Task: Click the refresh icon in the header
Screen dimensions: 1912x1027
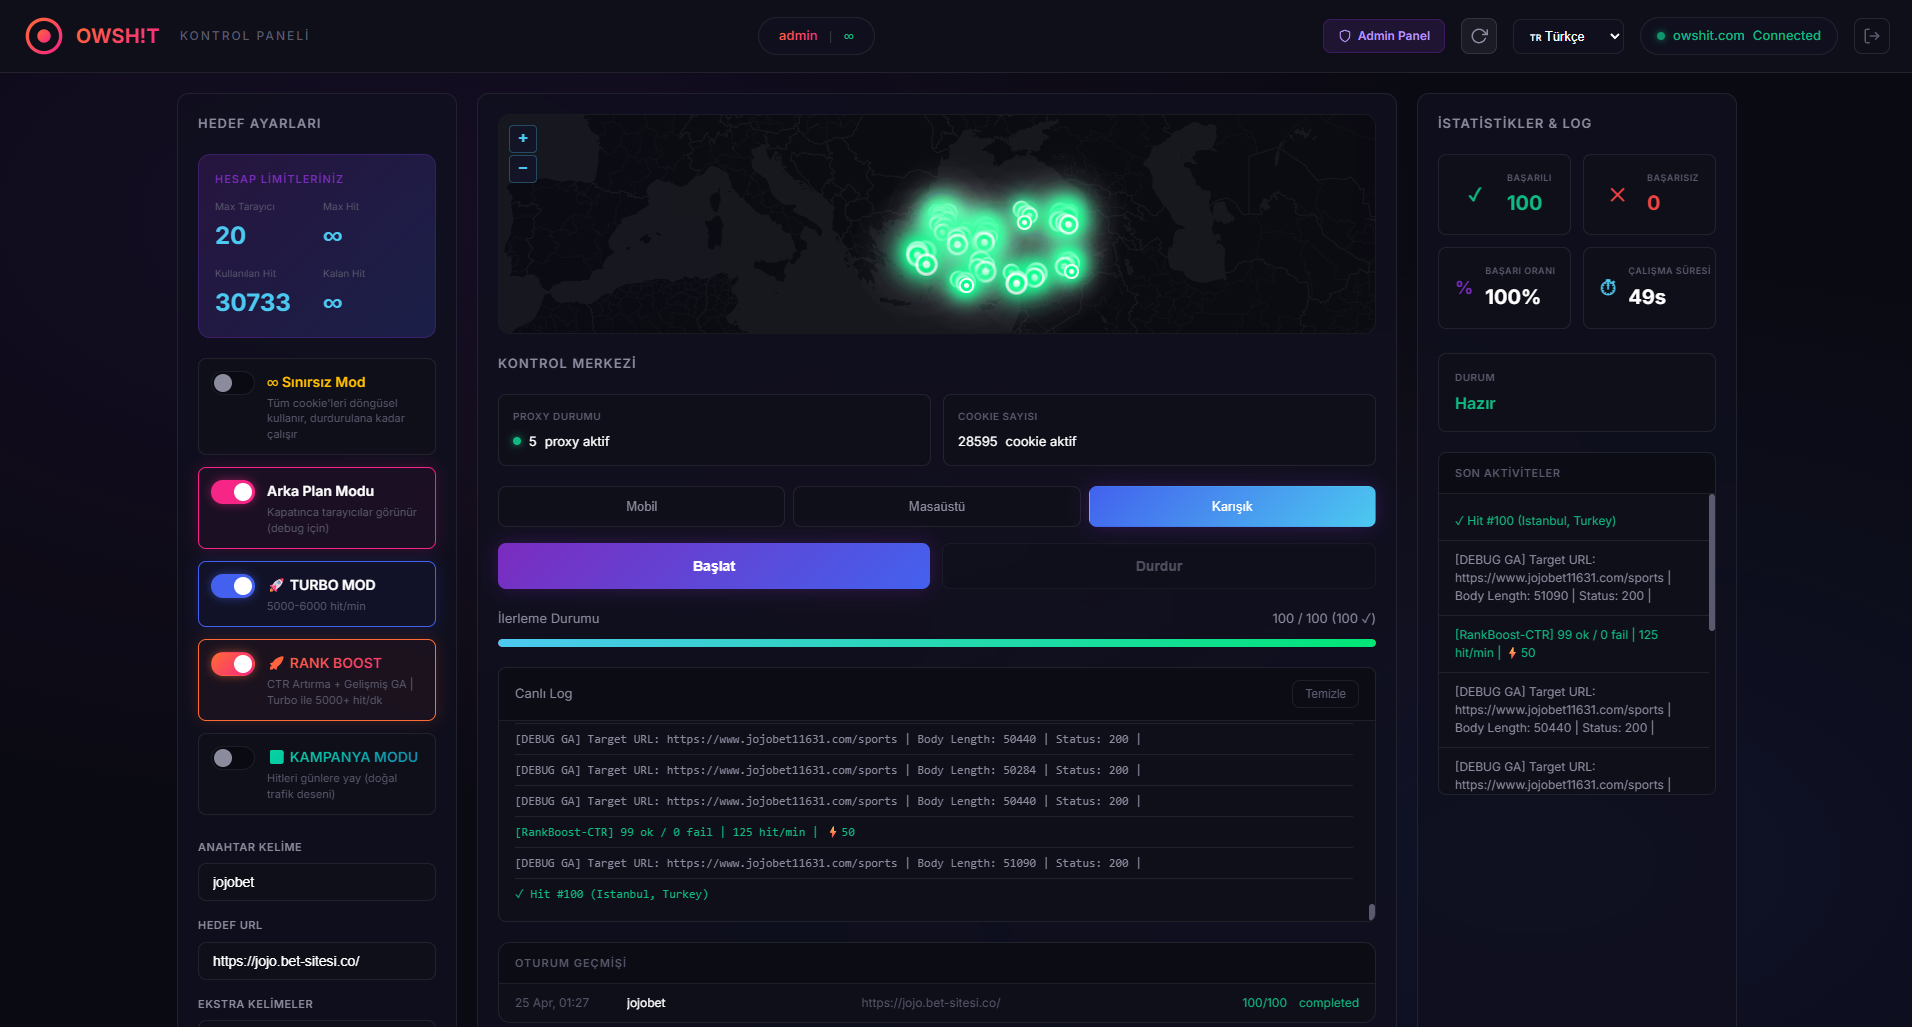Action: click(x=1478, y=36)
